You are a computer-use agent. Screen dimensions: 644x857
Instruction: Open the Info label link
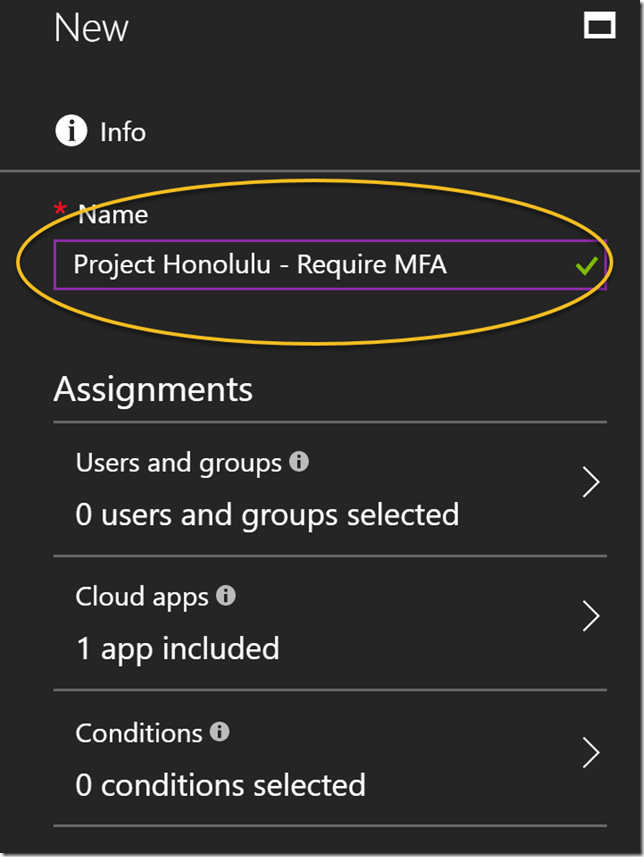coord(123,132)
